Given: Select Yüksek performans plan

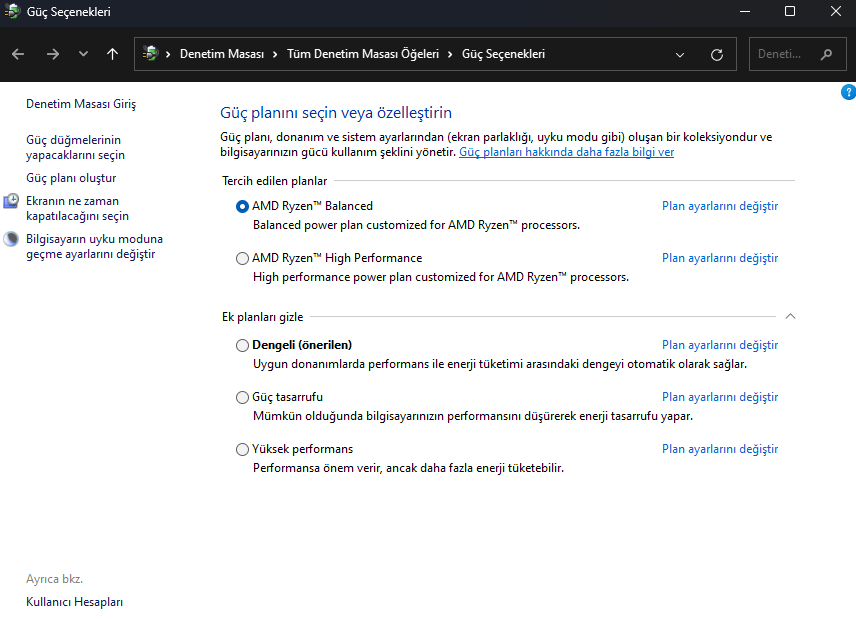Looking at the screenshot, I should 242,449.
